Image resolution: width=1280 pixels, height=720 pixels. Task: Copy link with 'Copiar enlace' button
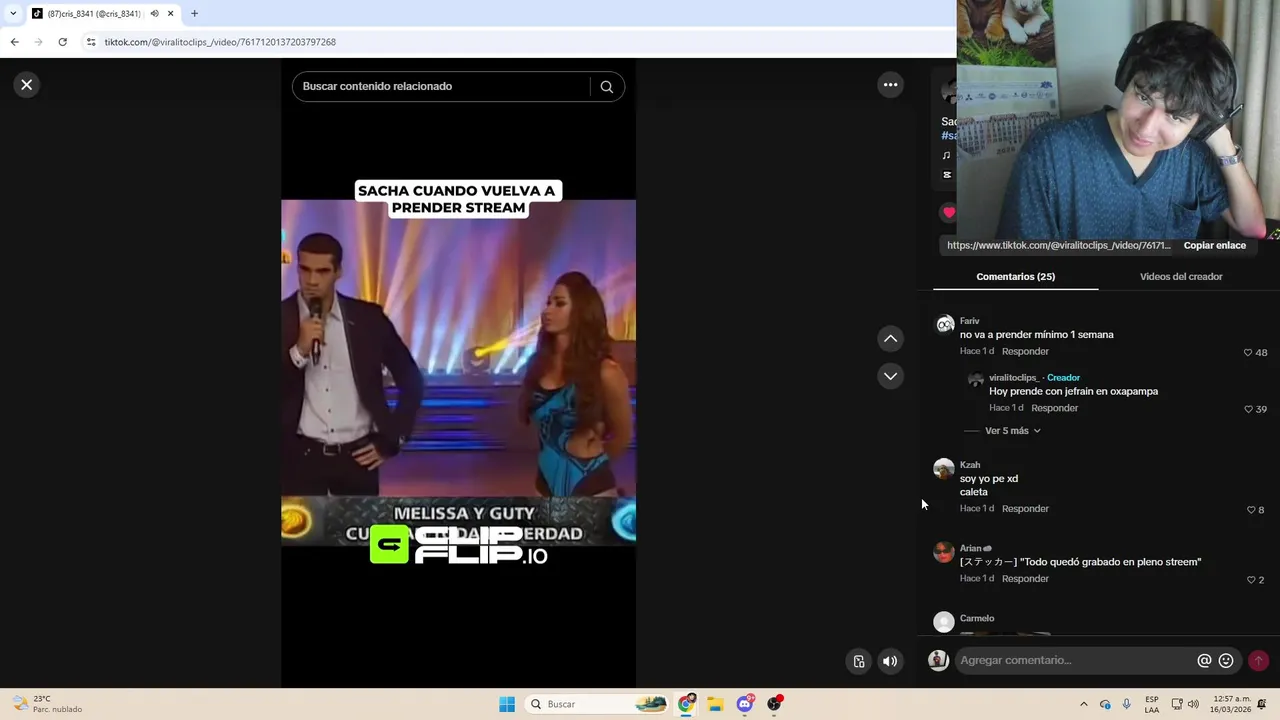1214,245
